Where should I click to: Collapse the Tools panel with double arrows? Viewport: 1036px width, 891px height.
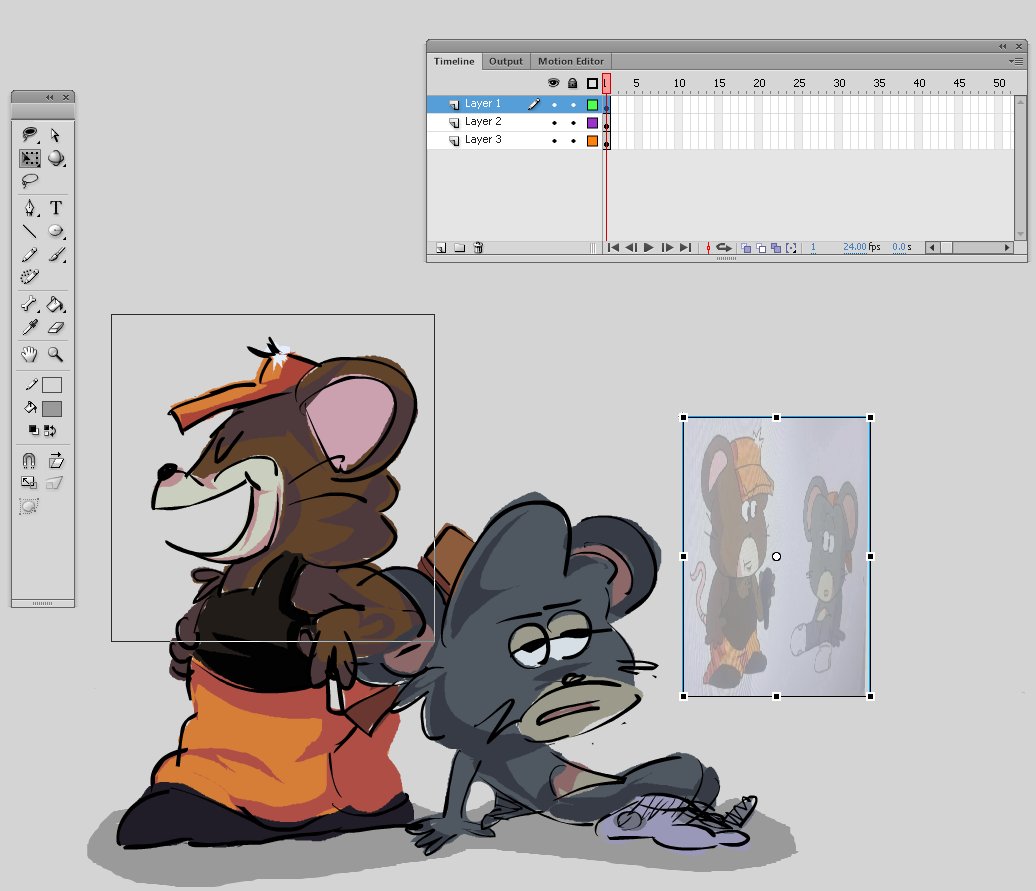(50, 97)
